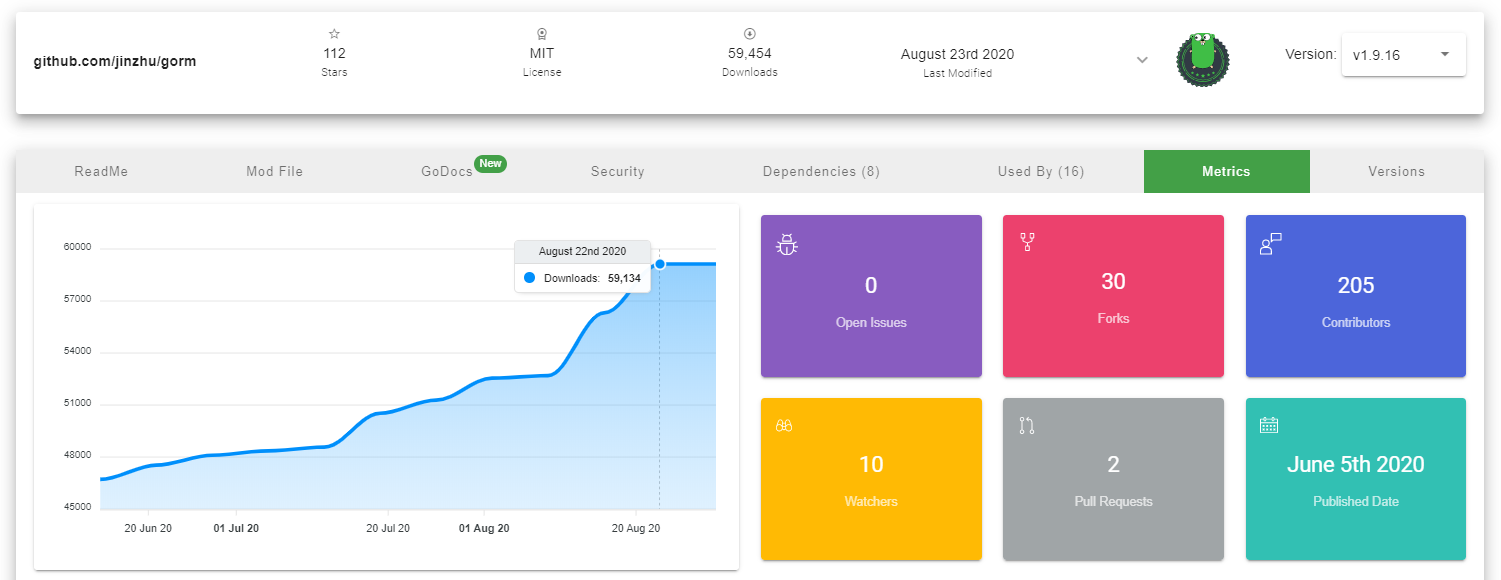Open the Version v1.9.16 dropdown
The image size is (1501, 580).
[1403, 55]
